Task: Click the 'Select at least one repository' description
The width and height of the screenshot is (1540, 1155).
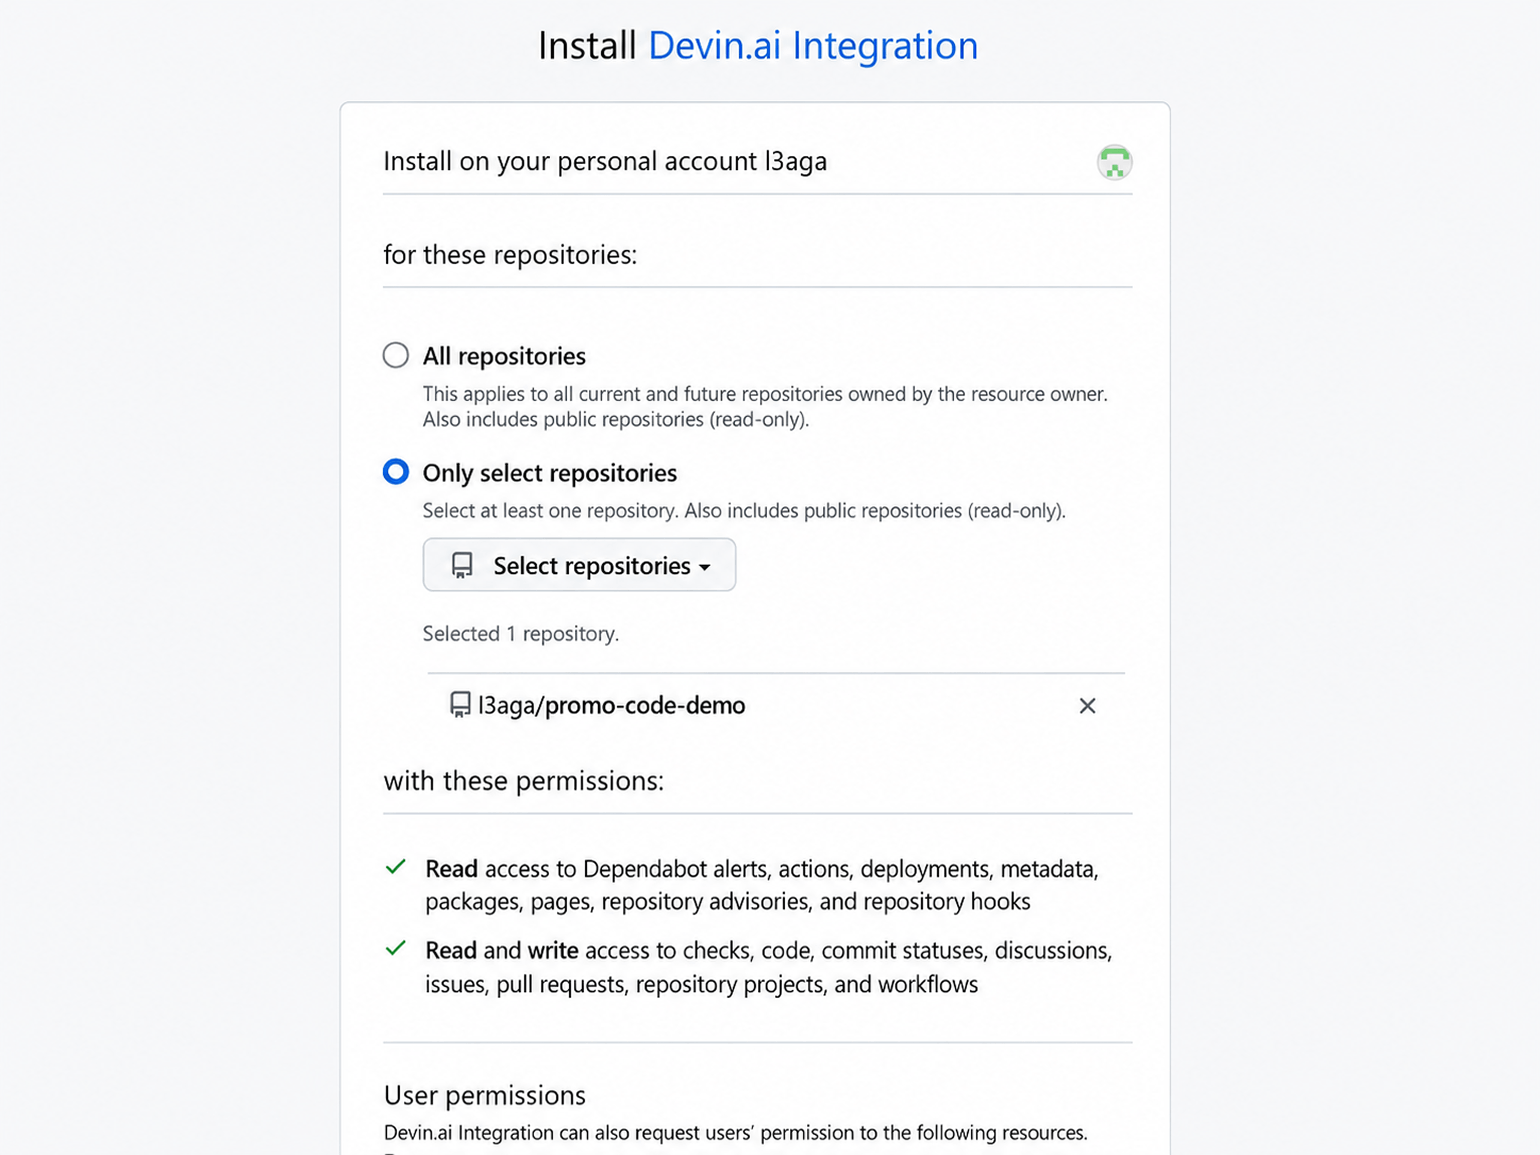Action: pyautogui.click(x=744, y=511)
